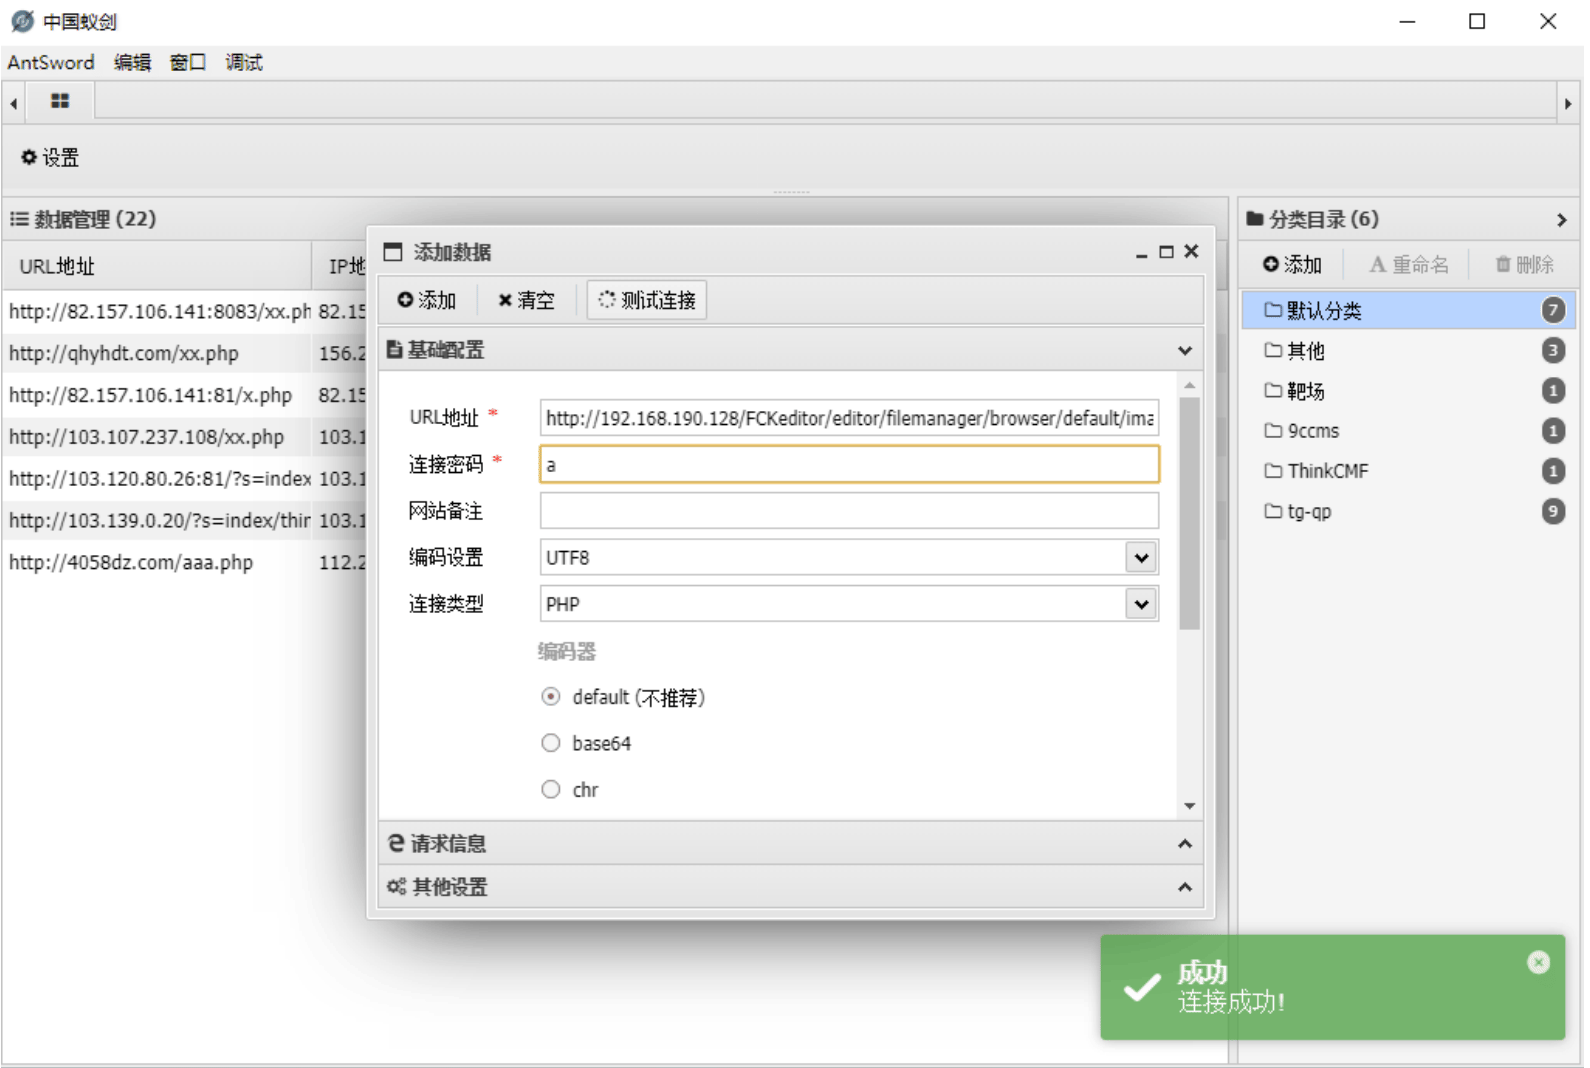Click the dialog vertical scrollbar thumb

coord(1189,513)
